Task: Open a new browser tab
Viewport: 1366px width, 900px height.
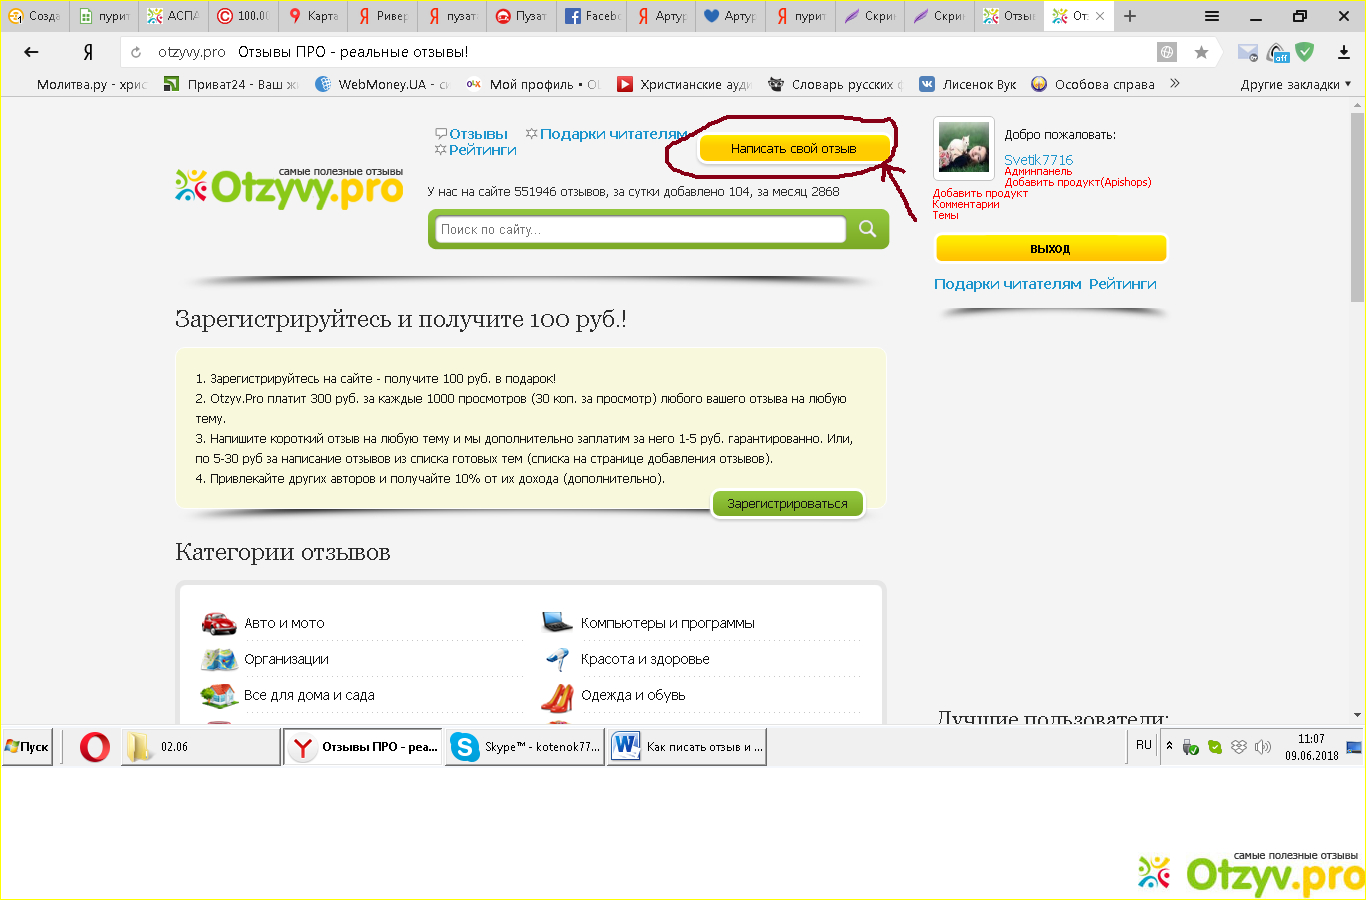Action: pos(1130,16)
